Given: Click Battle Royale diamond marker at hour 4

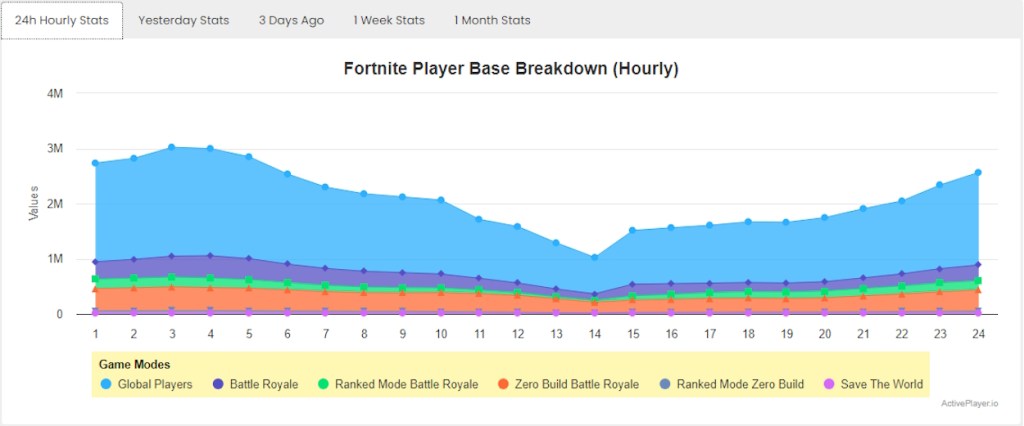Looking at the screenshot, I should [210, 255].
